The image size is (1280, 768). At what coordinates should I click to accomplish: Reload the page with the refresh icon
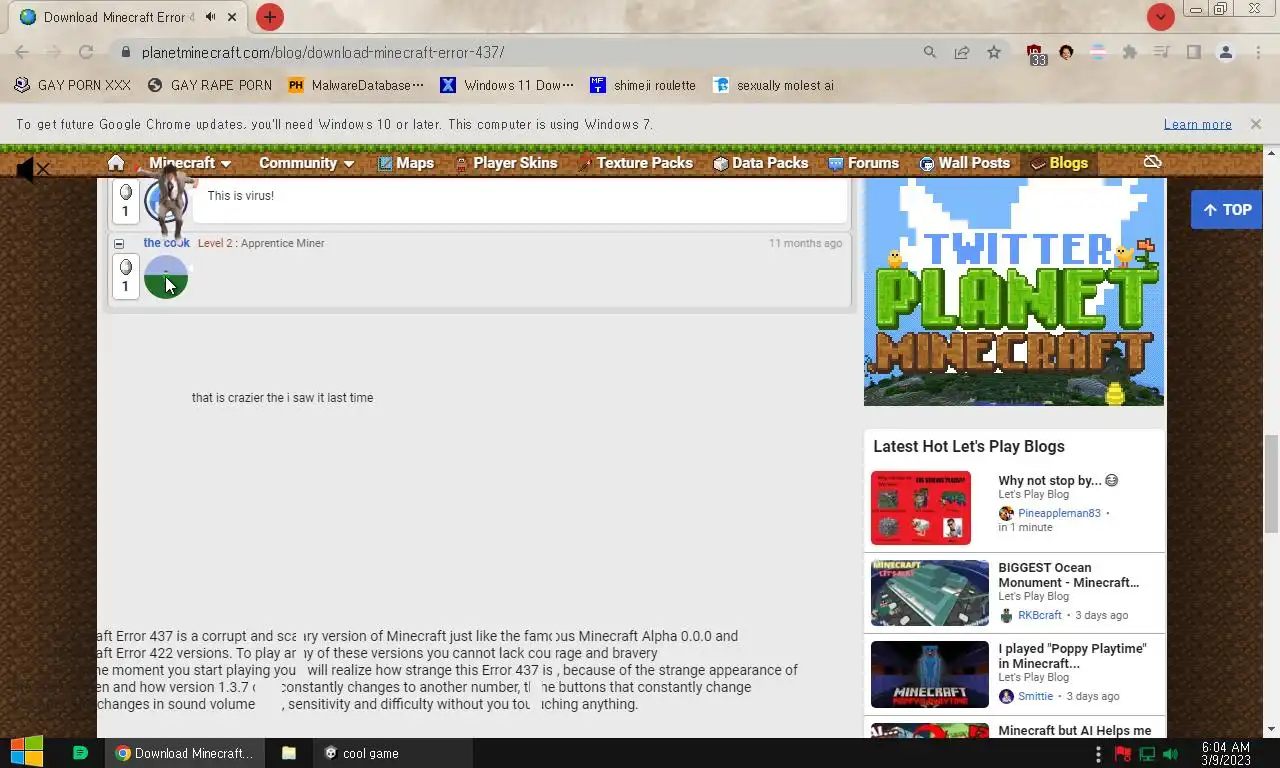pyautogui.click(x=86, y=52)
